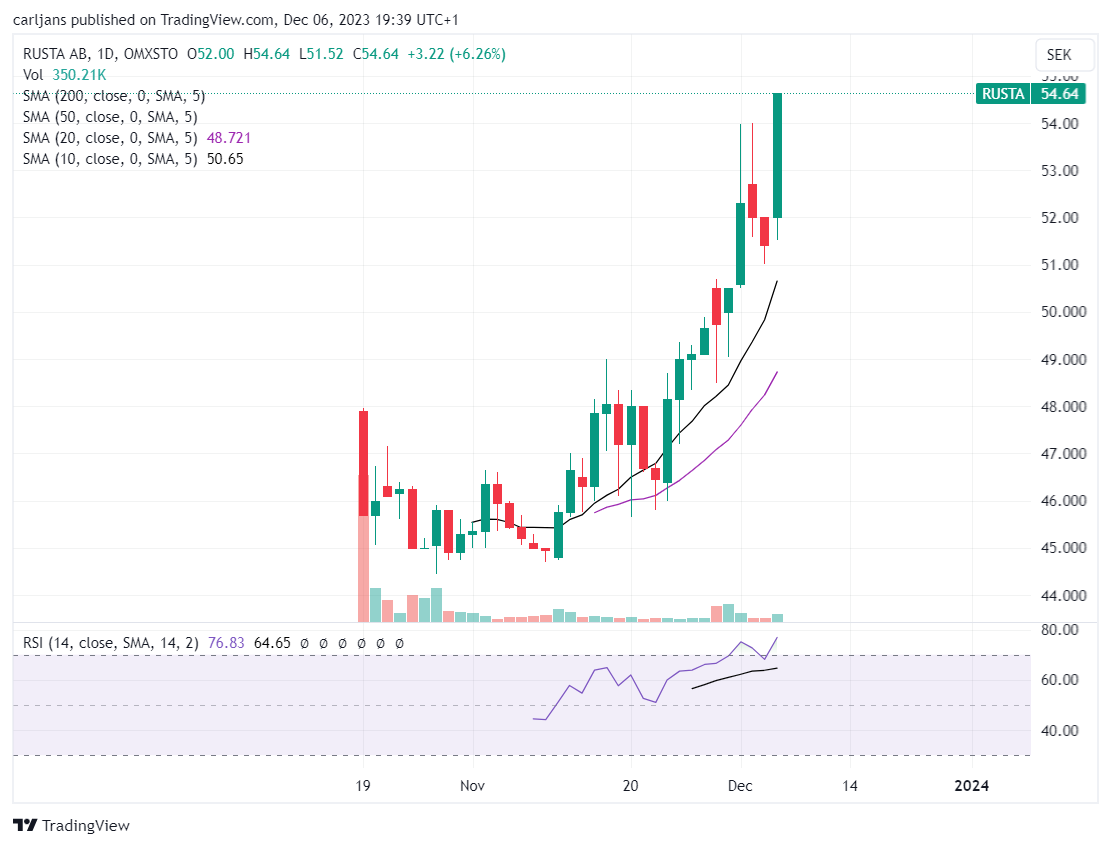Click the 50.000 price scale label
The width and height of the screenshot is (1111, 847).
click(1063, 312)
